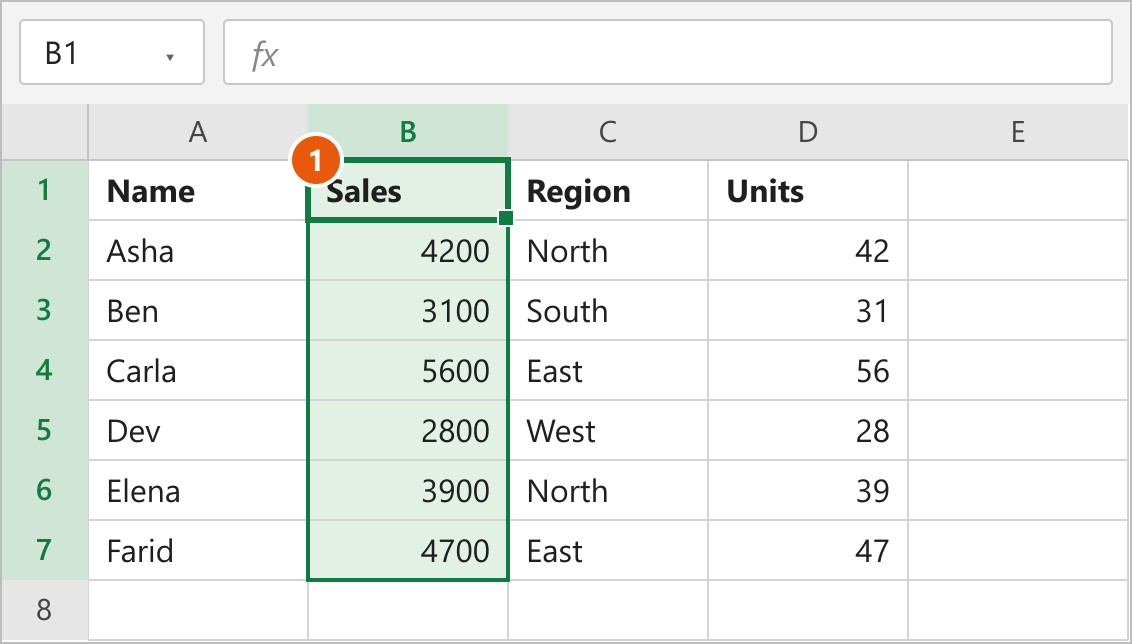
Task: Open the Name Box dropdown arrow
Action: click(x=170, y=57)
